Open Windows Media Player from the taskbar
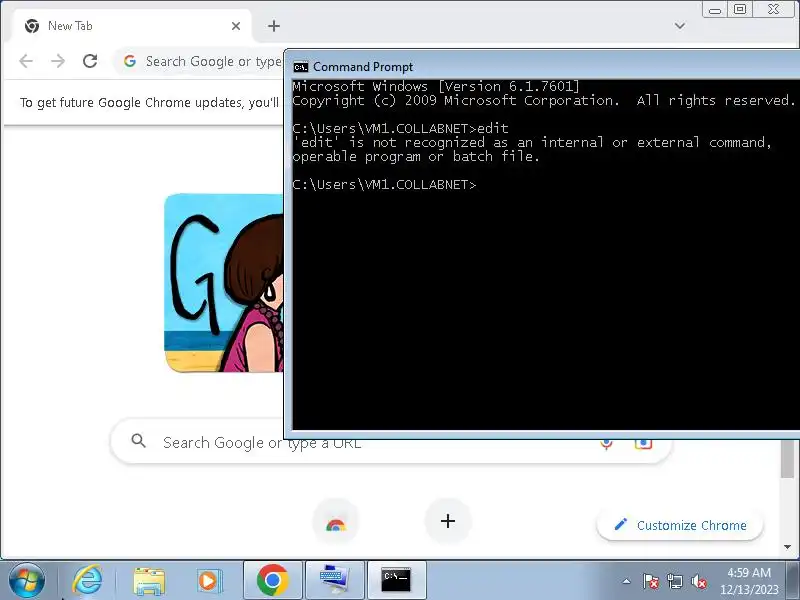800x600 pixels. [209, 581]
